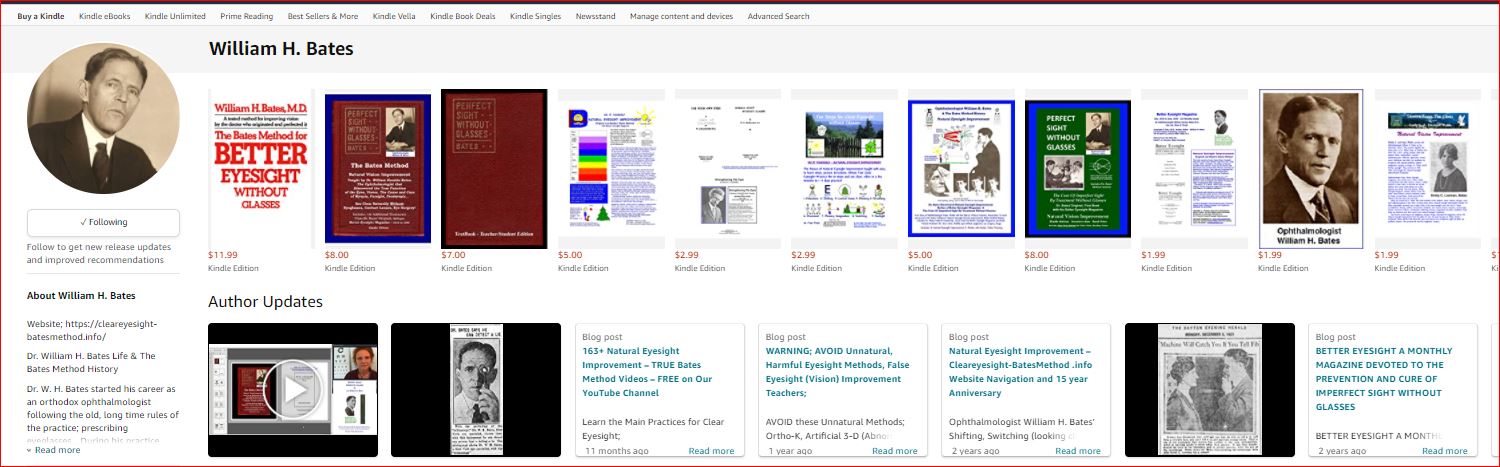Open Best Sellers & More

[323, 16]
